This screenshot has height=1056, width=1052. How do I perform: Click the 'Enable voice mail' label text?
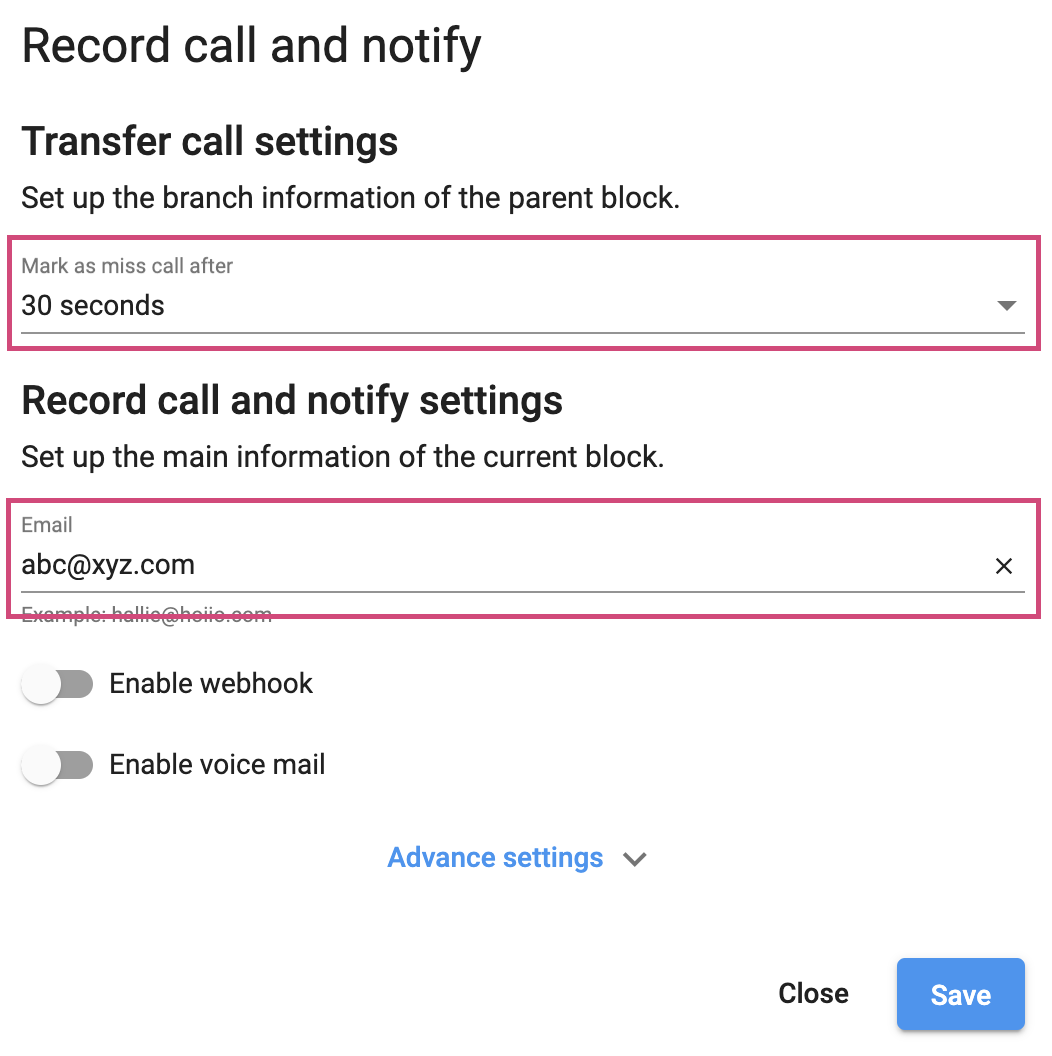[217, 765]
